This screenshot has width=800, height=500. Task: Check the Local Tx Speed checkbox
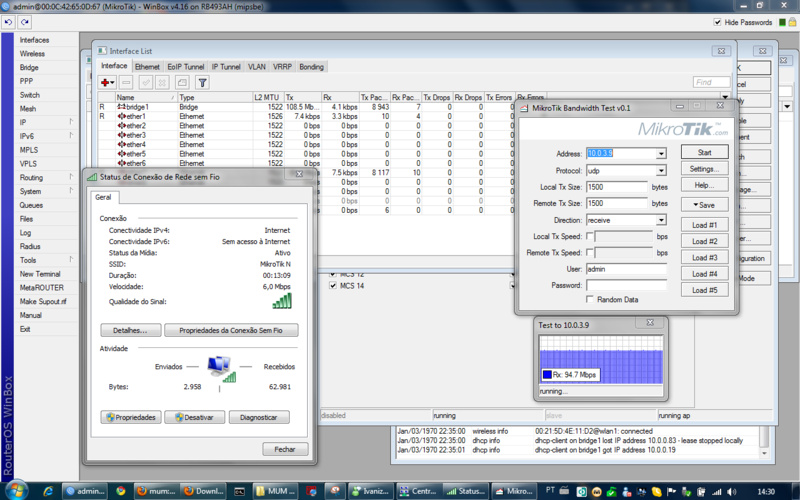point(590,237)
